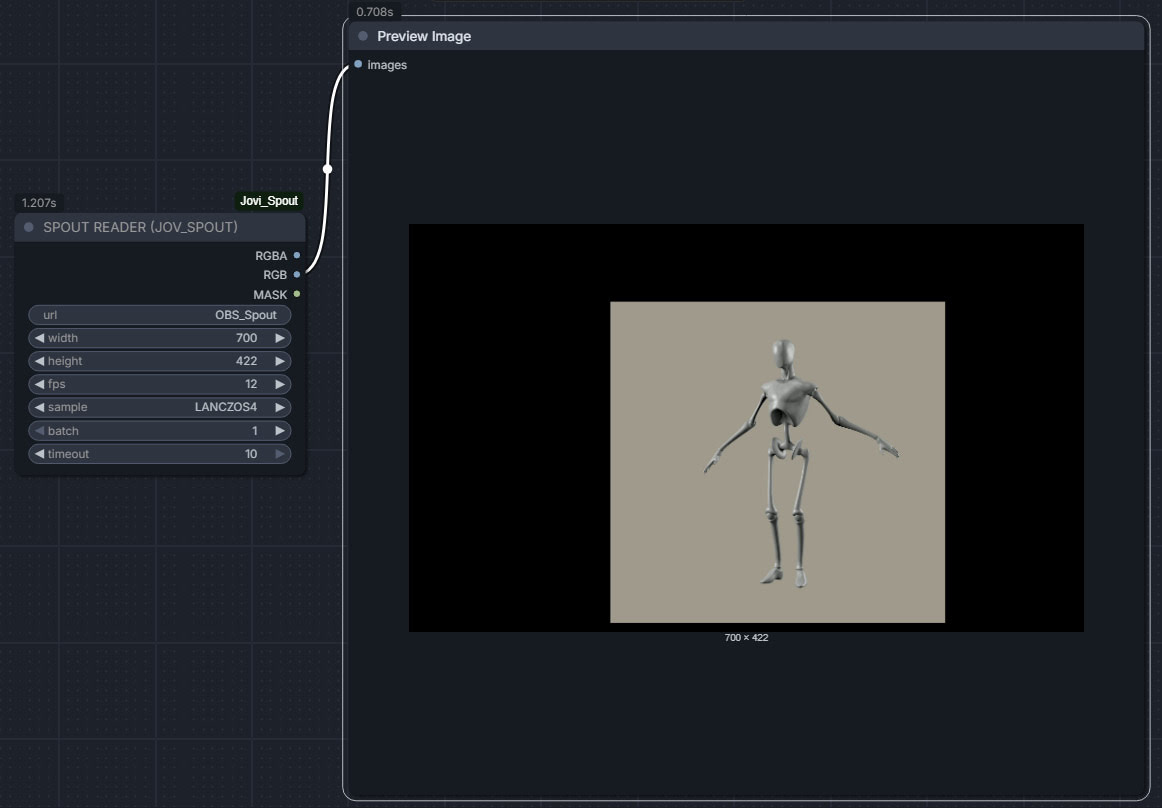Click the MASK output socket
The image size is (1162, 808).
pyautogui.click(x=297, y=294)
